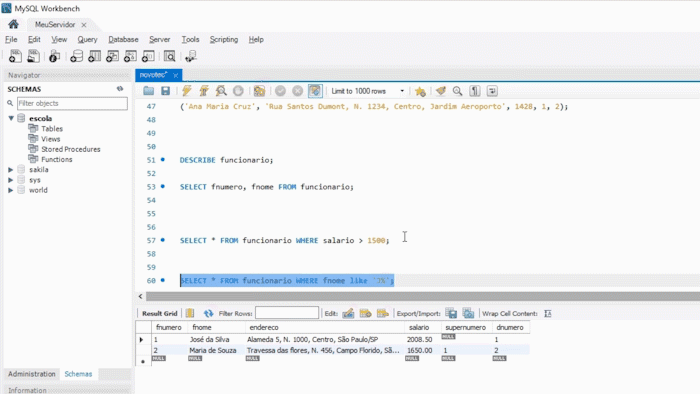
Task: Close the novotec query tab
Action: pos(175,75)
